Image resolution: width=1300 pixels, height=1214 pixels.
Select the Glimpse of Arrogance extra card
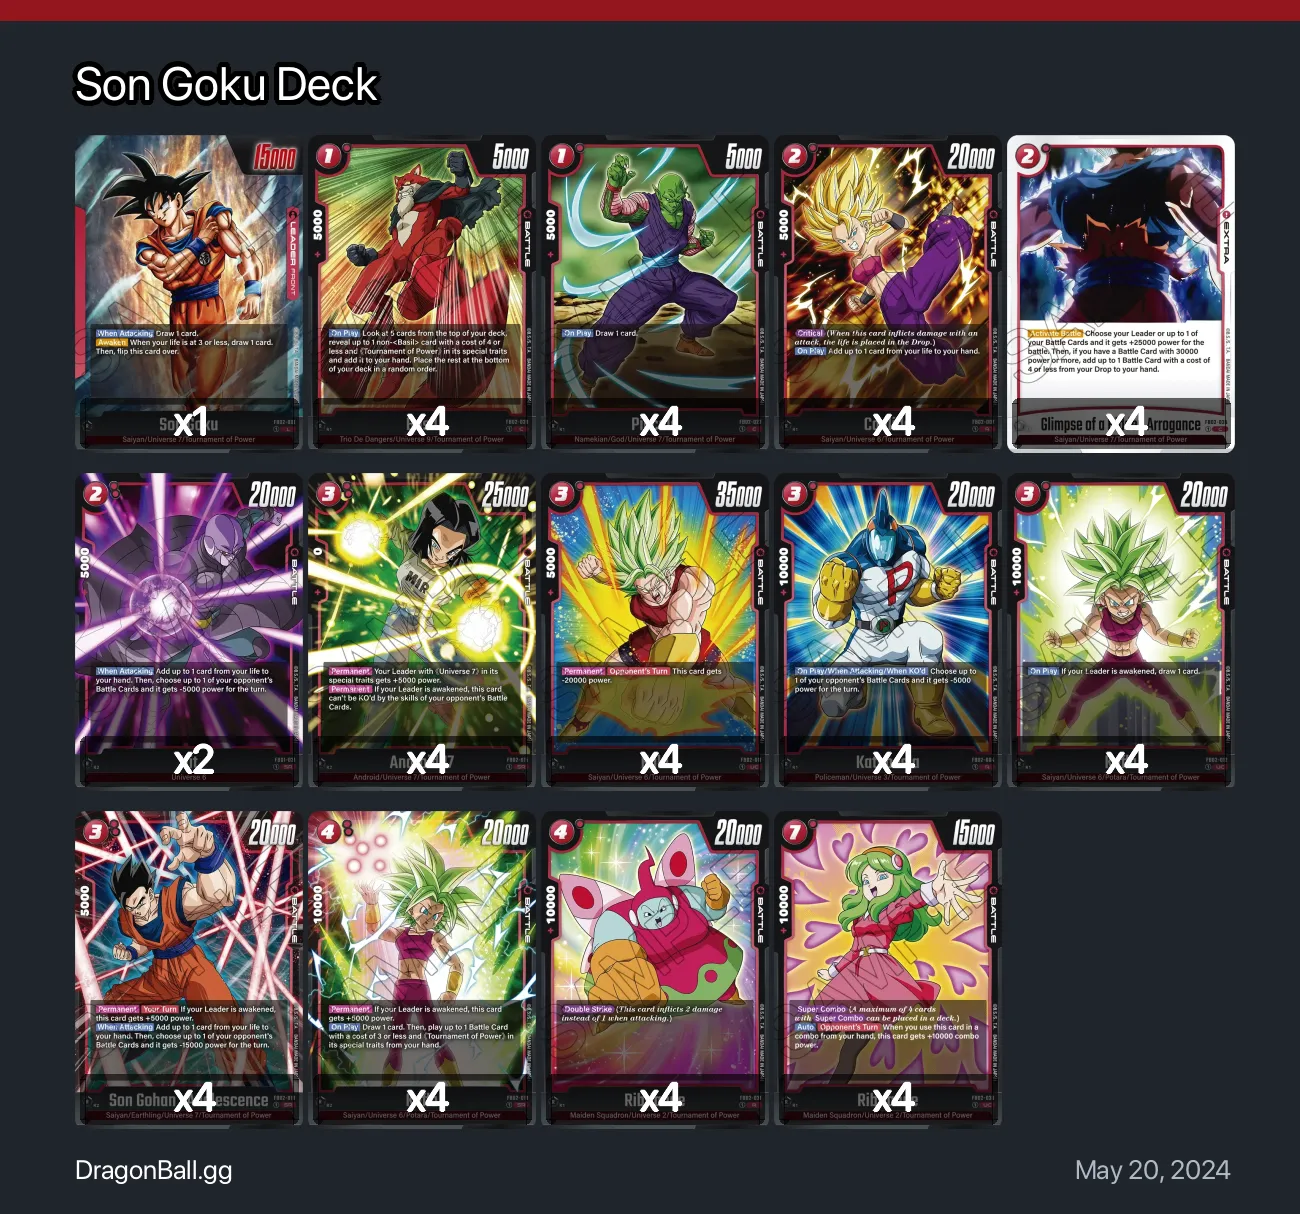click(1121, 293)
